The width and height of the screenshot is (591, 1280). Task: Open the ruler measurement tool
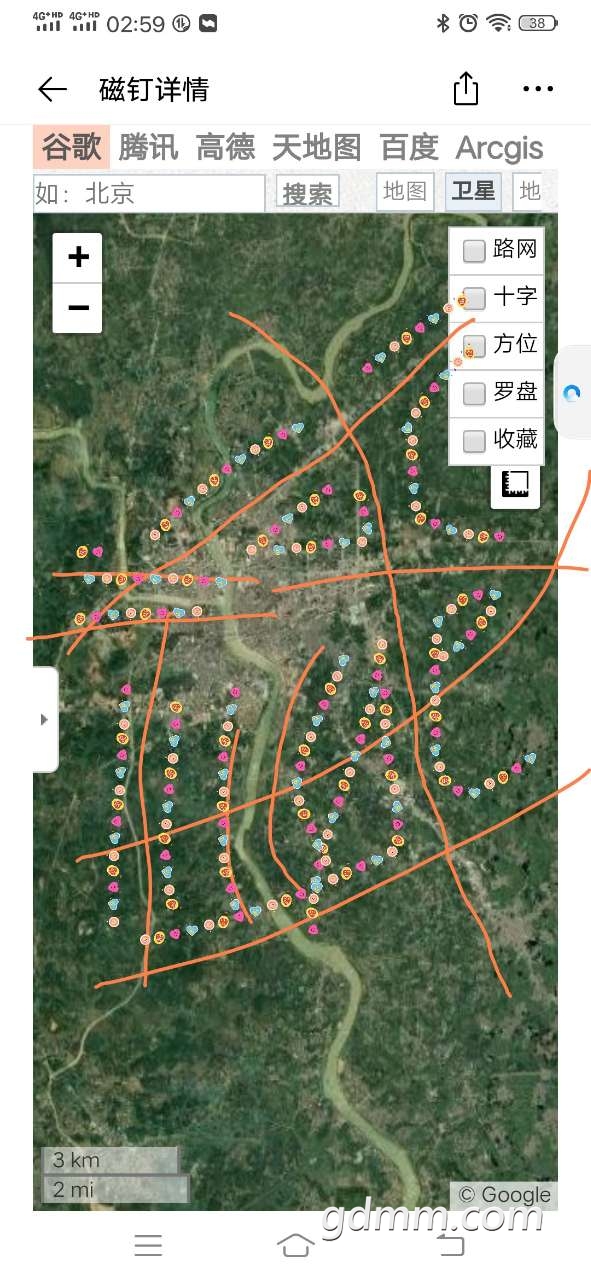(x=516, y=486)
